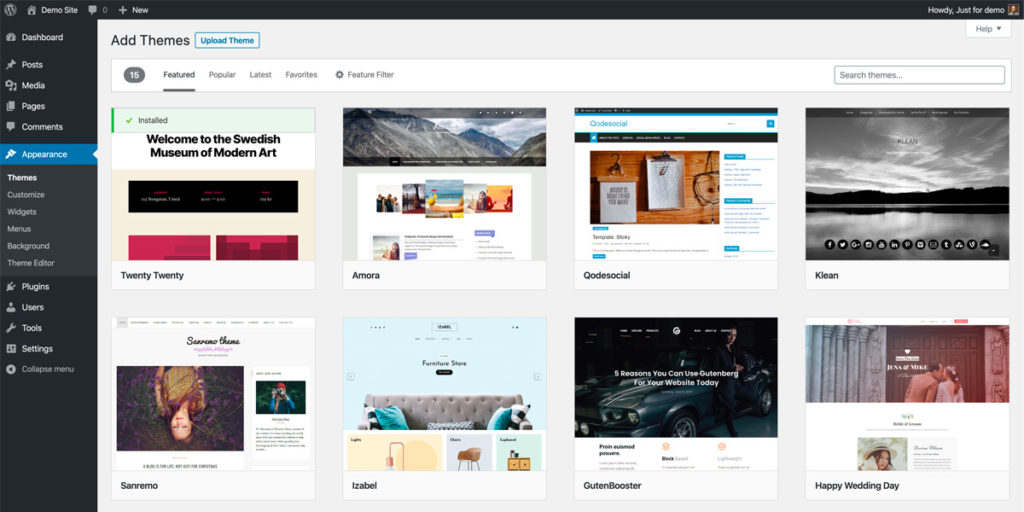Open Pages in sidebar
This screenshot has height=512, width=1024.
point(33,106)
